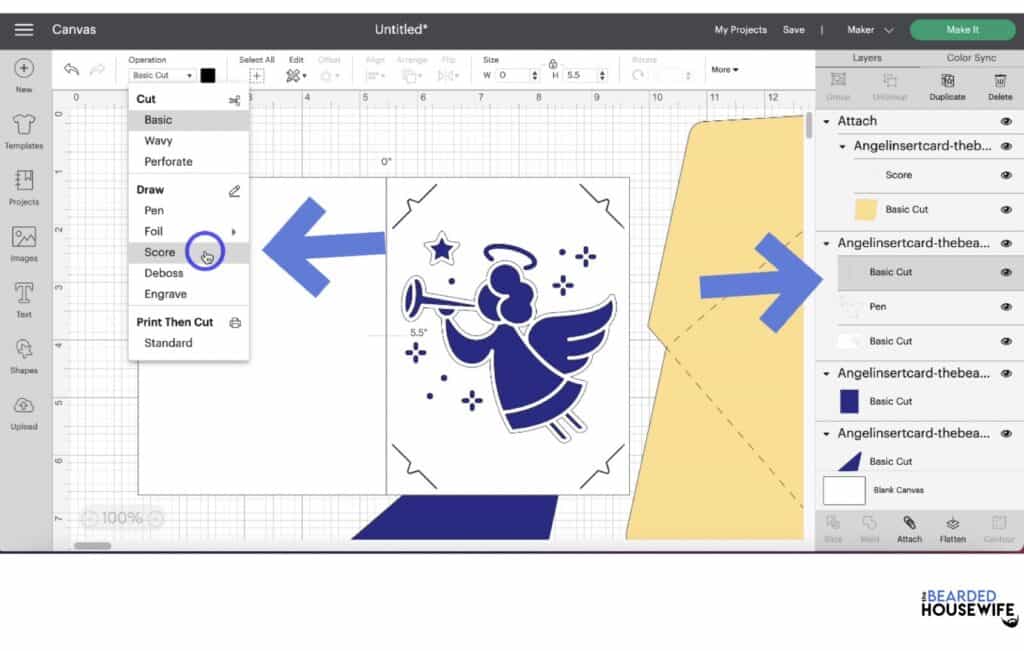This screenshot has width=1024, height=651.
Task: Click the Save link
Action: pyautogui.click(x=794, y=29)
